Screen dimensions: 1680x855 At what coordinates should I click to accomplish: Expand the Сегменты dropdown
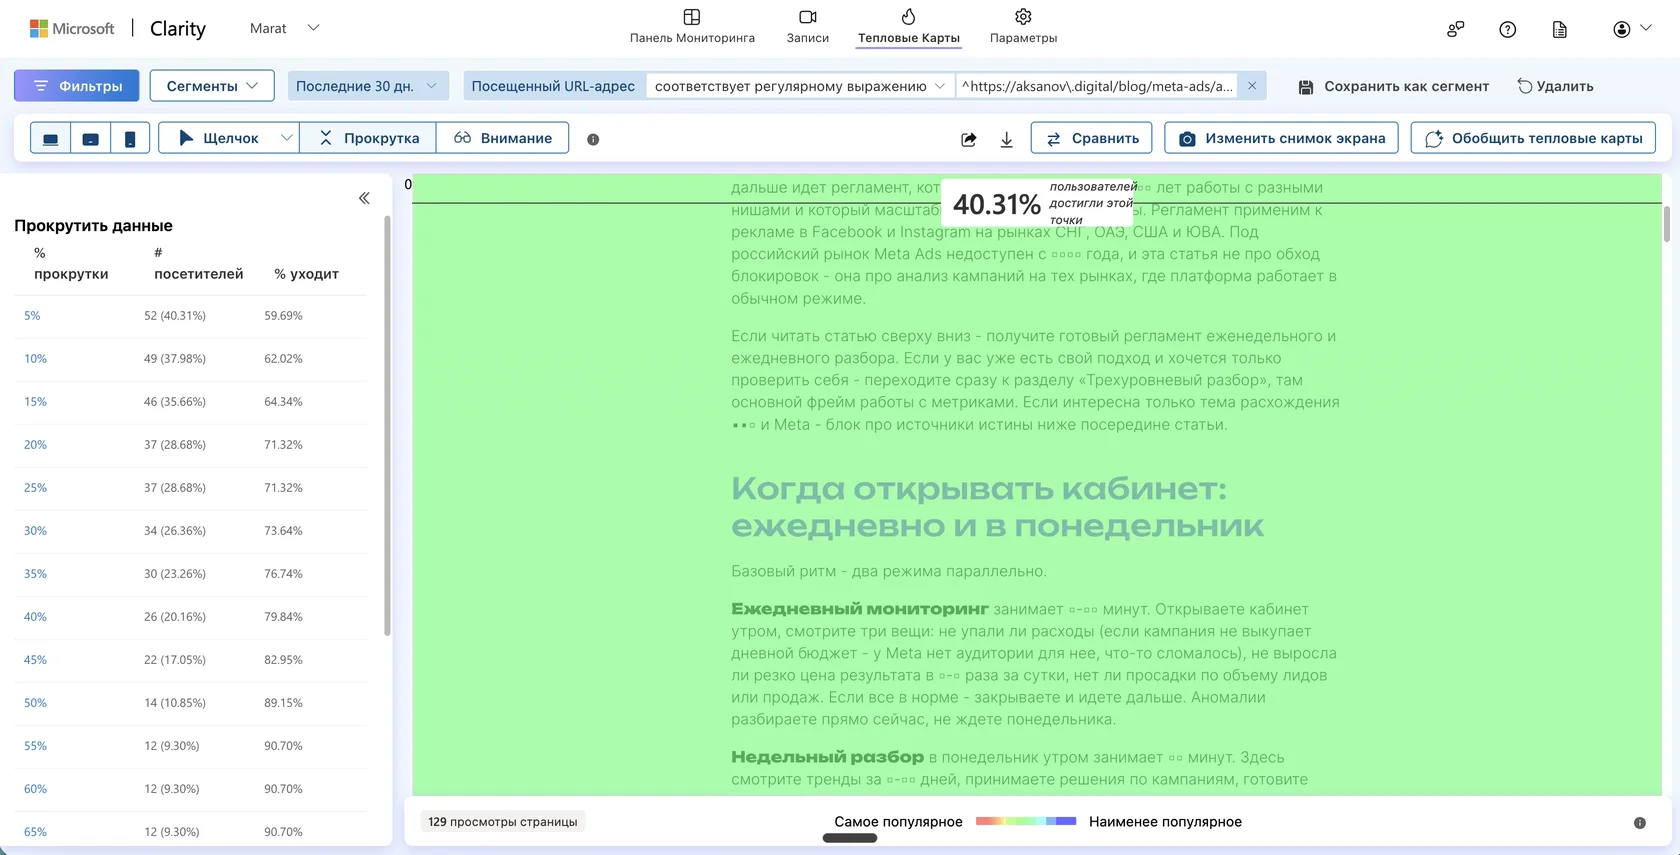pyautogui.click(x=212, y=86)
